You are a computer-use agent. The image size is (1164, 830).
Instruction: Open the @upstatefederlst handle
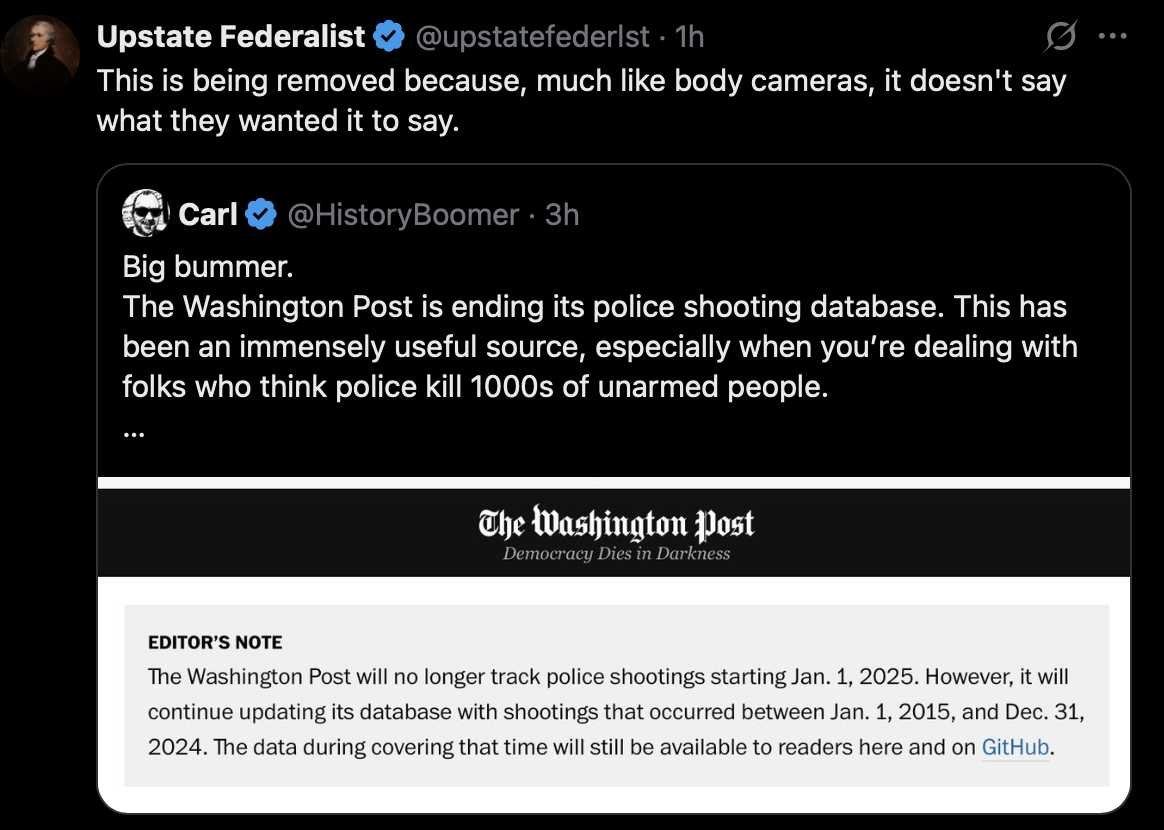click(x=532, y=36)
